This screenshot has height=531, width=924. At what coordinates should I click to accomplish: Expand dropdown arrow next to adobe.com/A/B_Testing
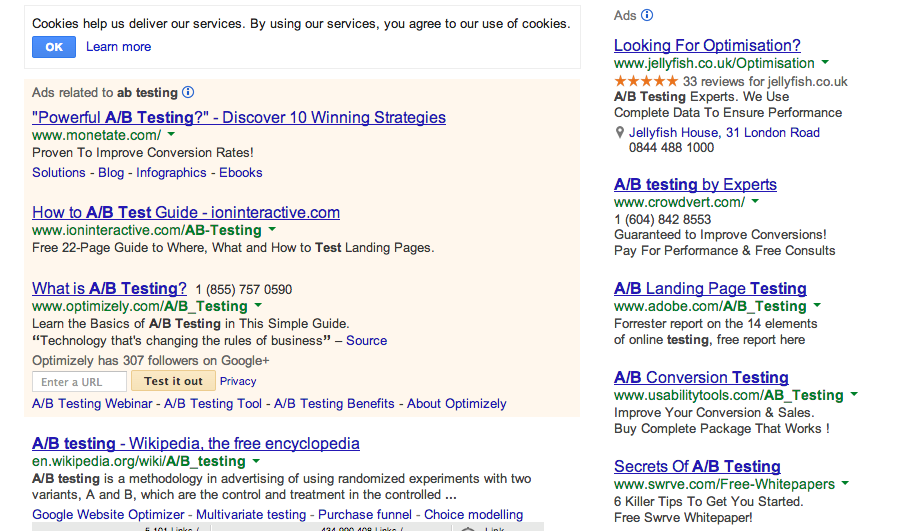pyautogui.click(x=817, y=305)
